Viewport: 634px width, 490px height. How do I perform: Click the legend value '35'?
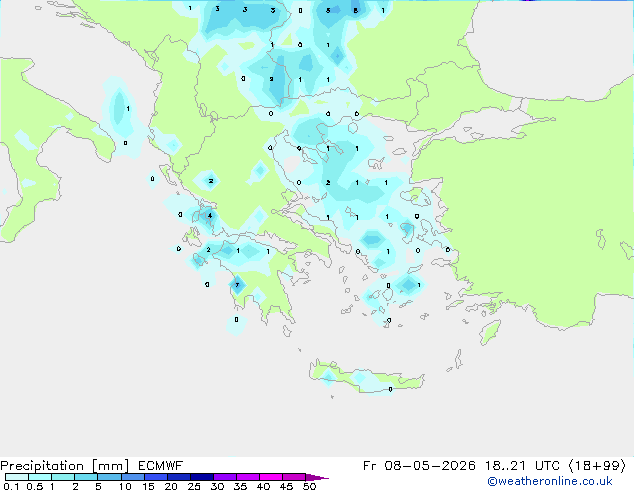click(x=240, y=486)
